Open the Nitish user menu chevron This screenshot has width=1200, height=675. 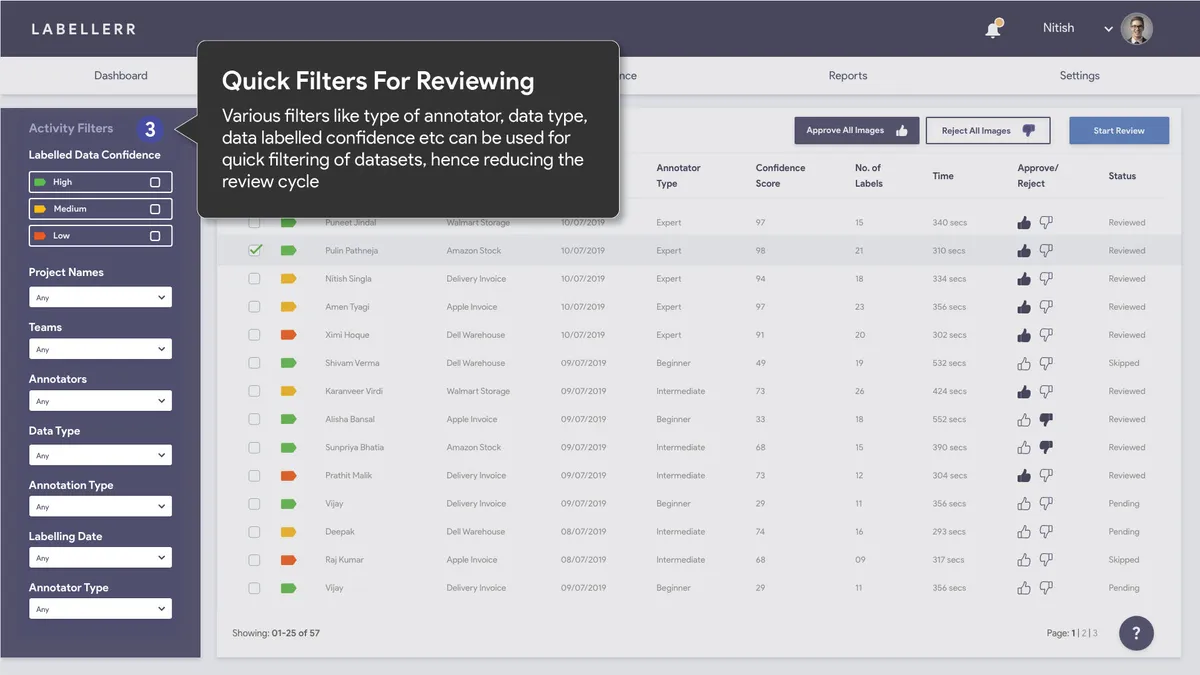1108,29
